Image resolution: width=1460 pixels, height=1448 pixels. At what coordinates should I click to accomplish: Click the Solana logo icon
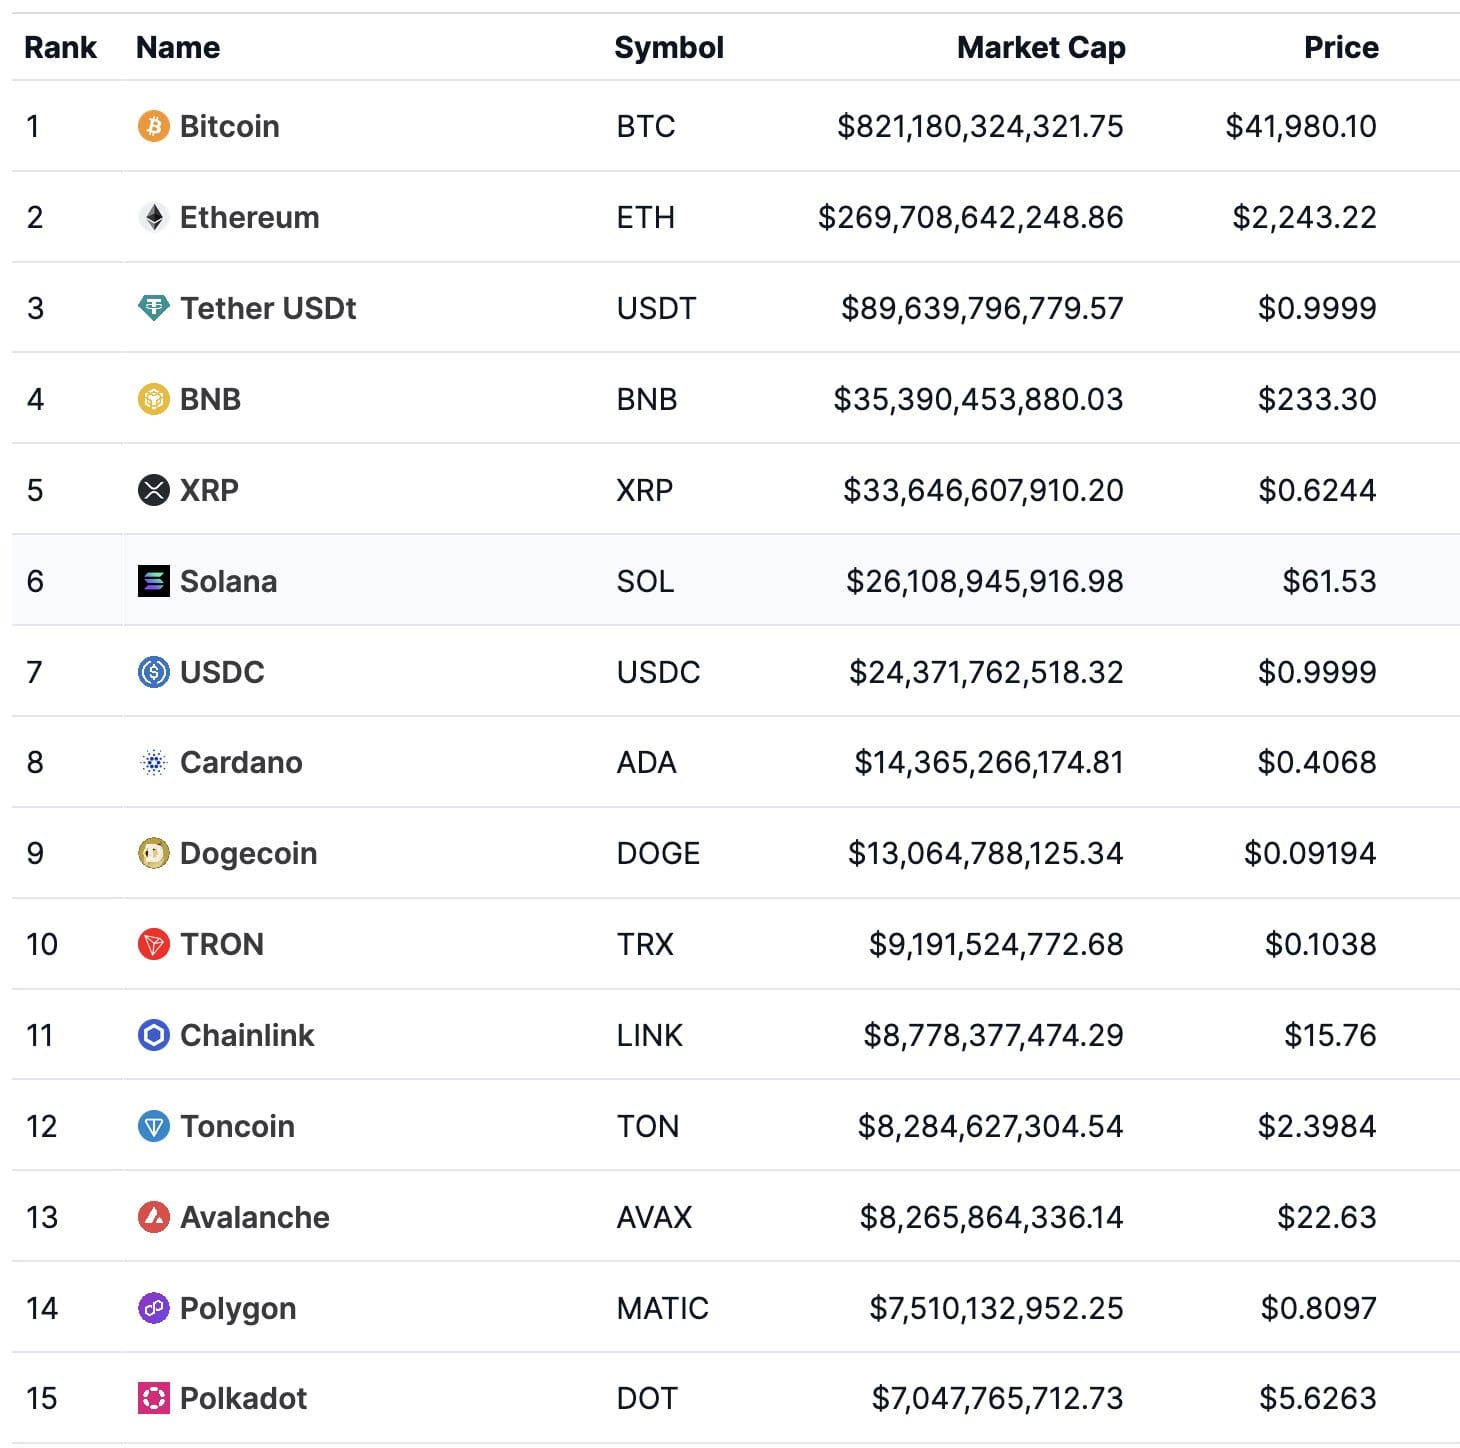[153, 581]
